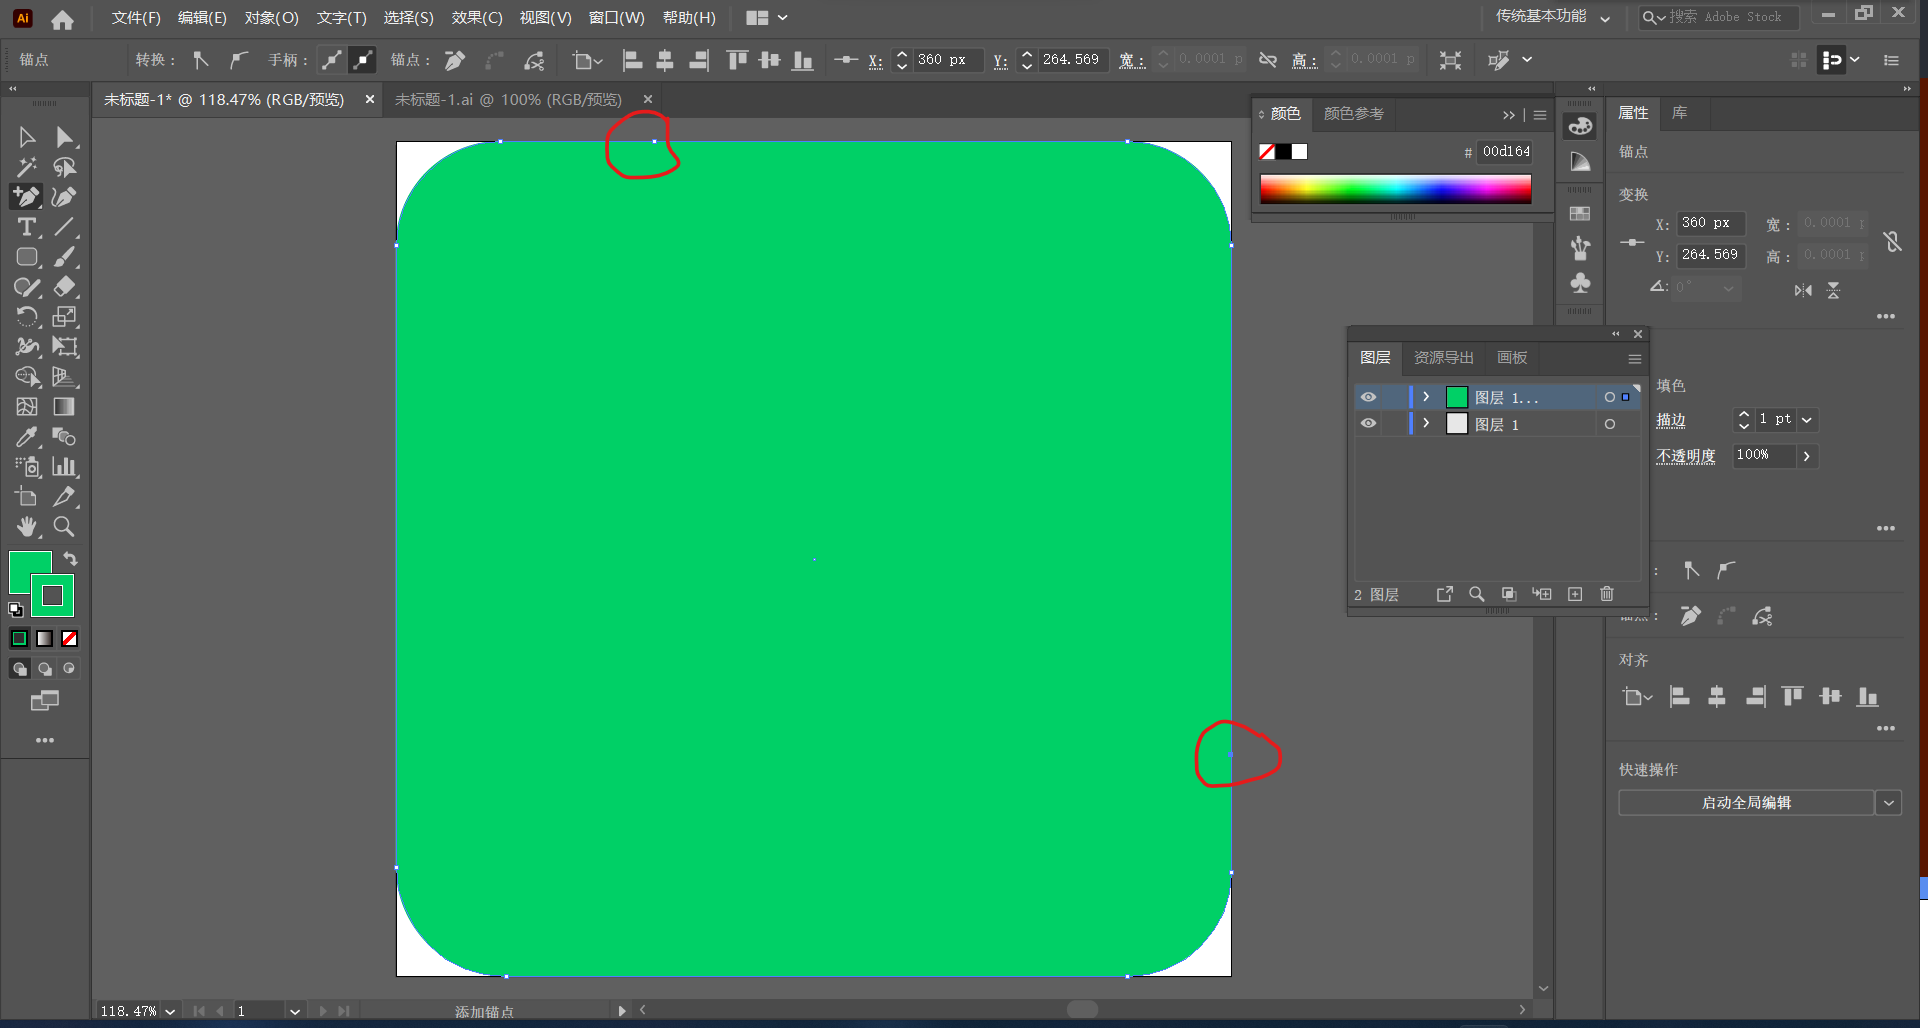Convert anchor to smooth in control bar

click(238, 60)
